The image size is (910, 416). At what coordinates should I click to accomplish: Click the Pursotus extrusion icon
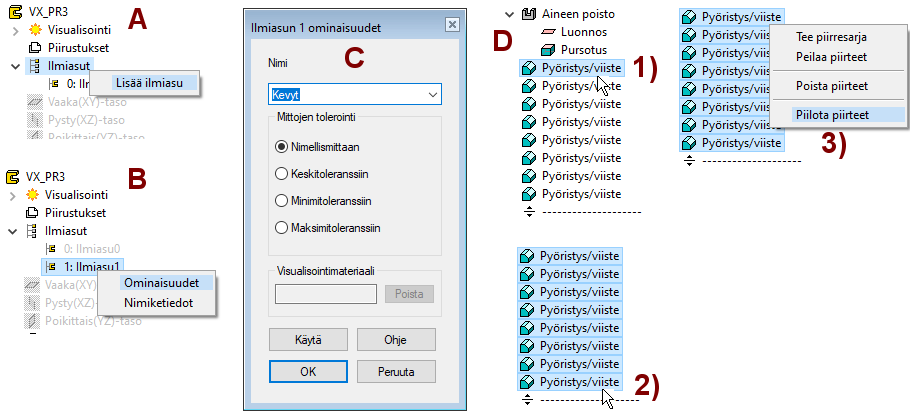click(x=547, y=49)
